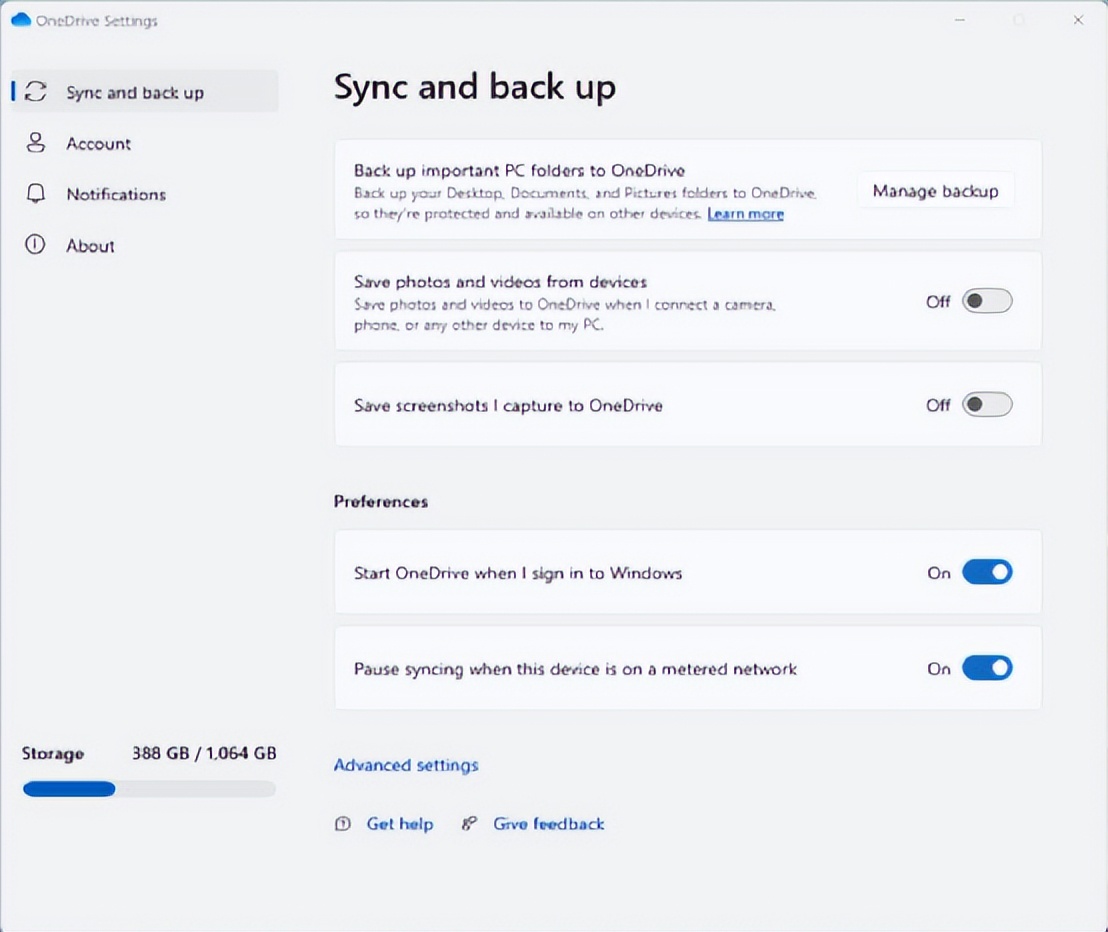Click the Give feedback link
Screen dimensions: 1108x932
(548, 823)
